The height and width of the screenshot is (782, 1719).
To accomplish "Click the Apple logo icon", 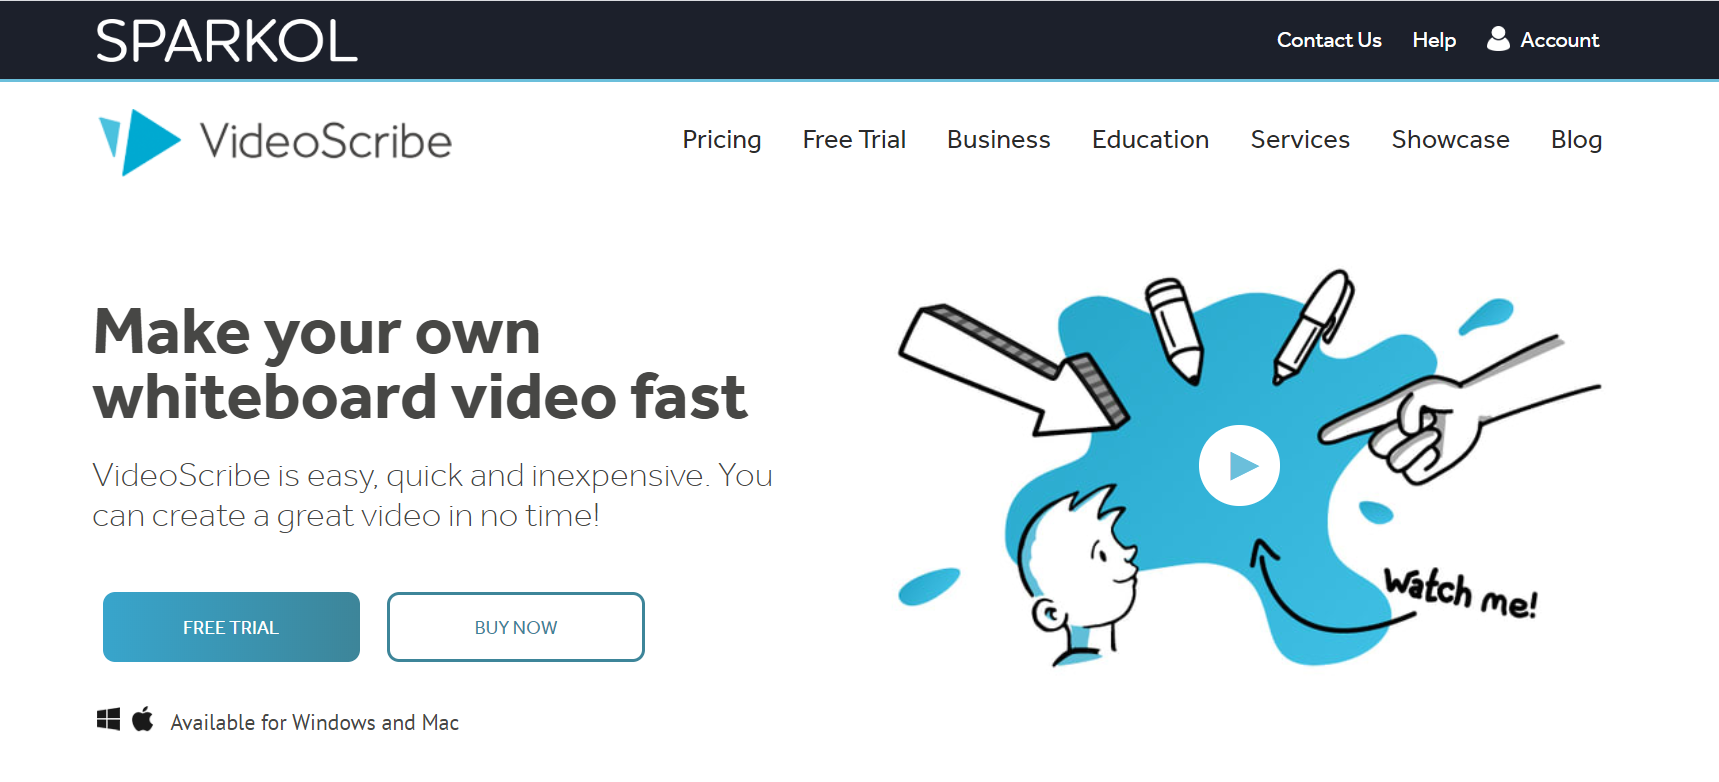I will coord(143,718).
